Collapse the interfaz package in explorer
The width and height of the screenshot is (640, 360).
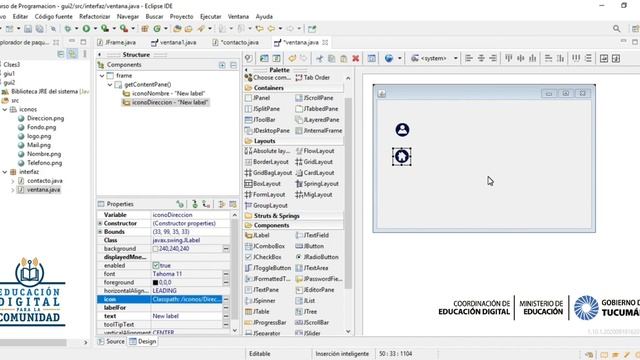pyautogui.click(x=5, y=172)
